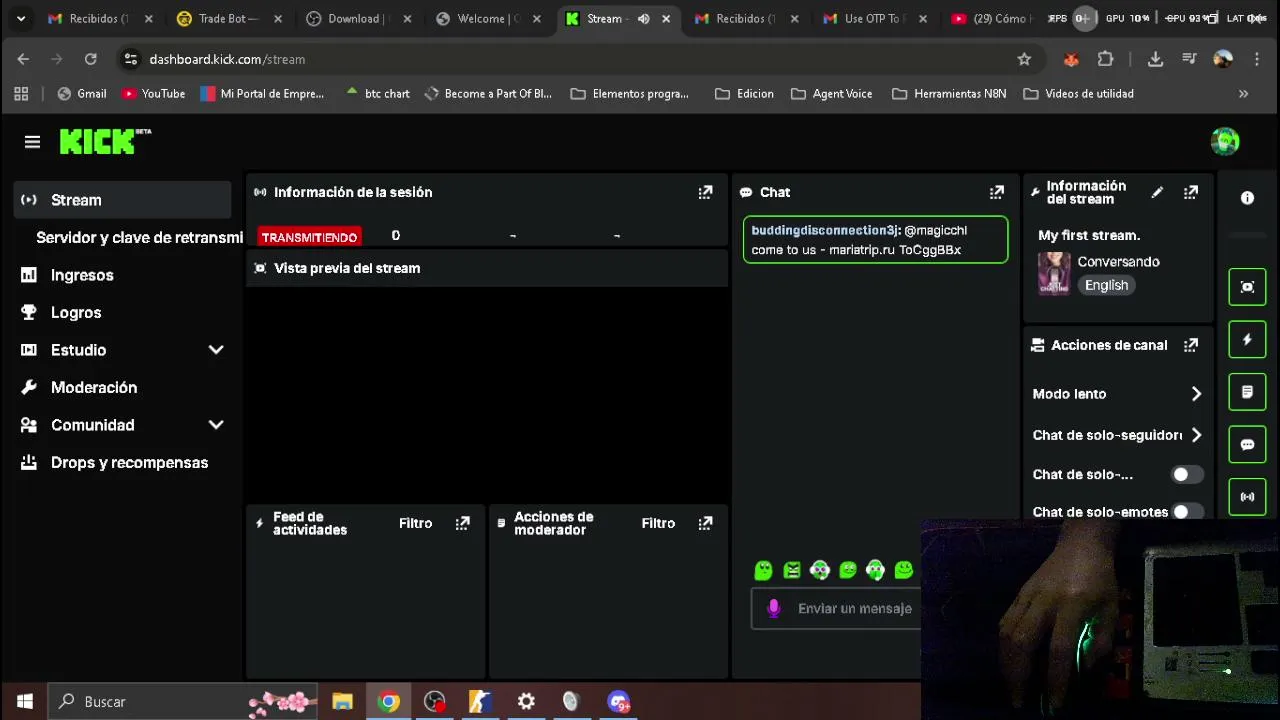
Task: Reload the dashboard page
Action: [90, 59]
